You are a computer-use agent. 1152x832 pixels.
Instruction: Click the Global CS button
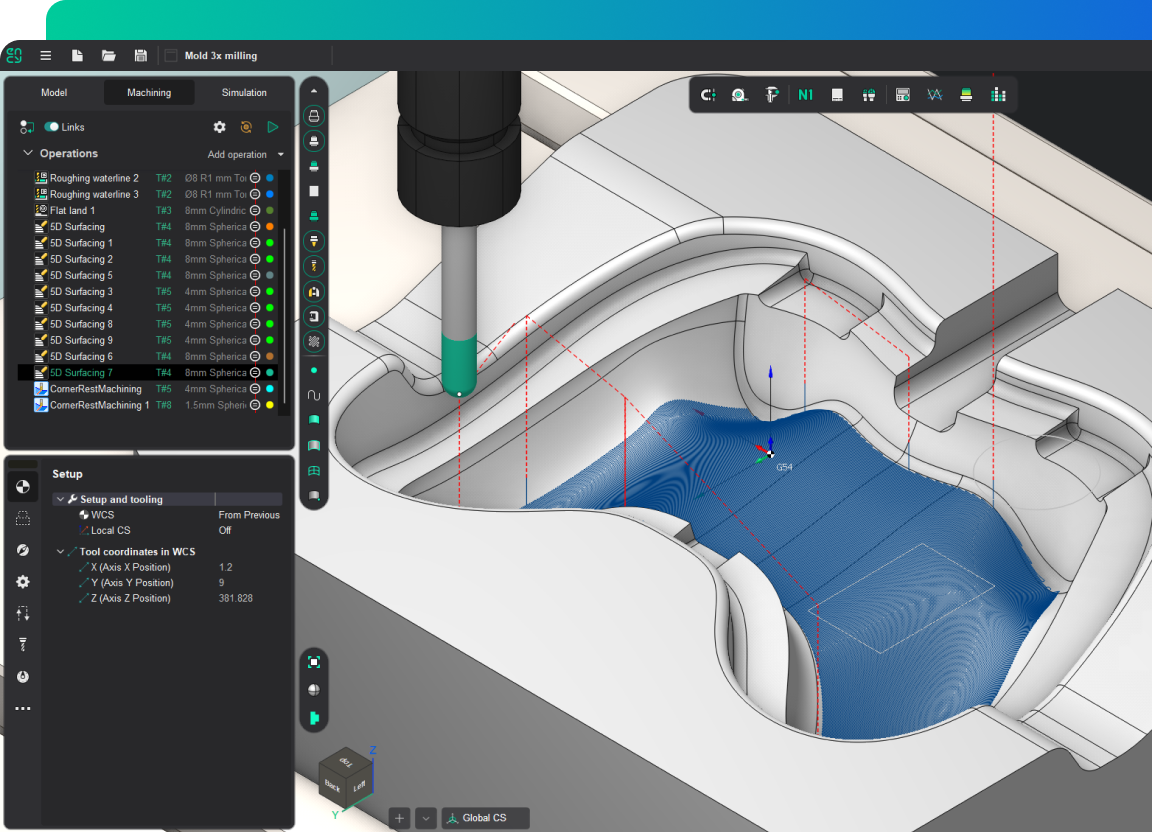point(485,818)
